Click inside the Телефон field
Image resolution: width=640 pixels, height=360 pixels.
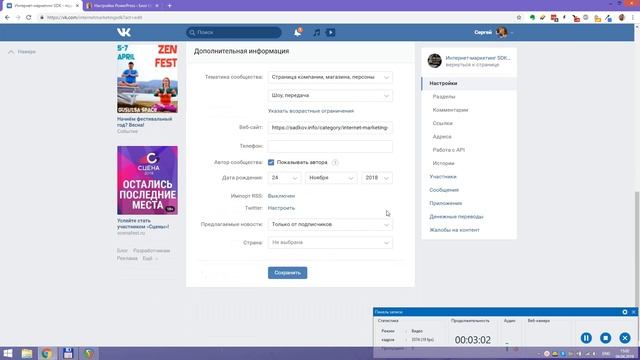[x=330, y=146]
